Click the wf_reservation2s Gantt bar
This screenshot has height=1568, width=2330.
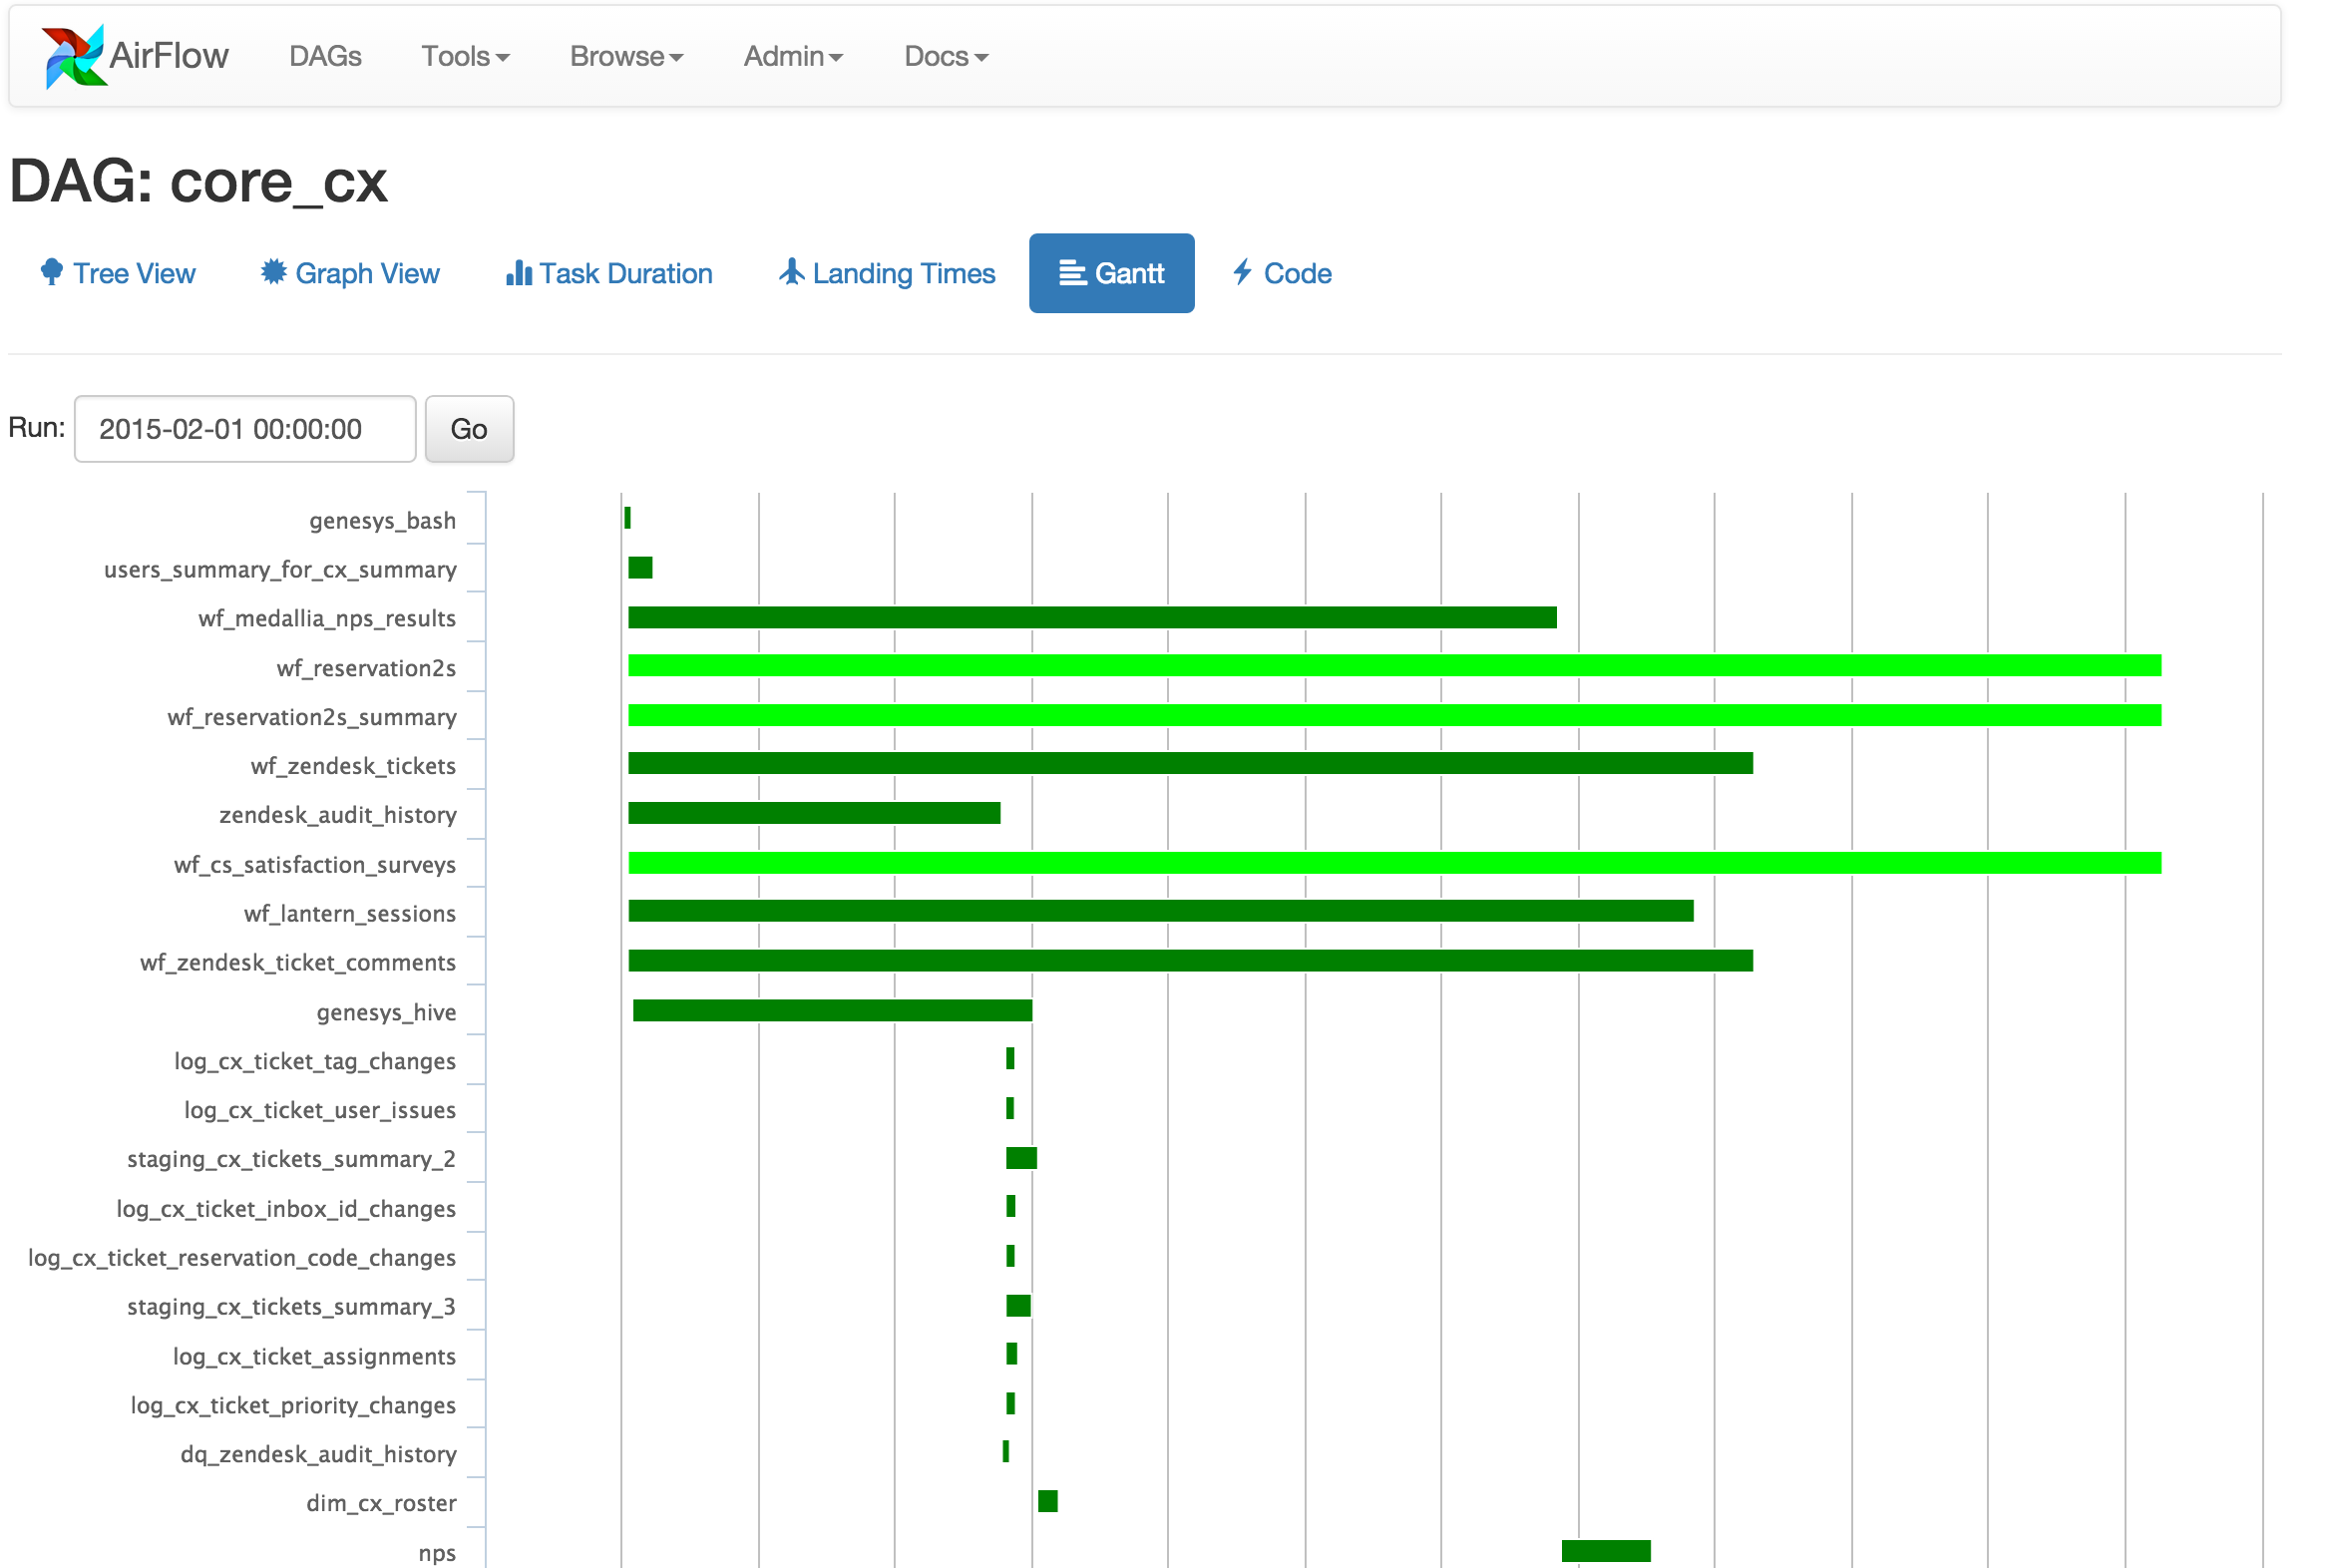pyautogui.click(x=1395, y=666)
